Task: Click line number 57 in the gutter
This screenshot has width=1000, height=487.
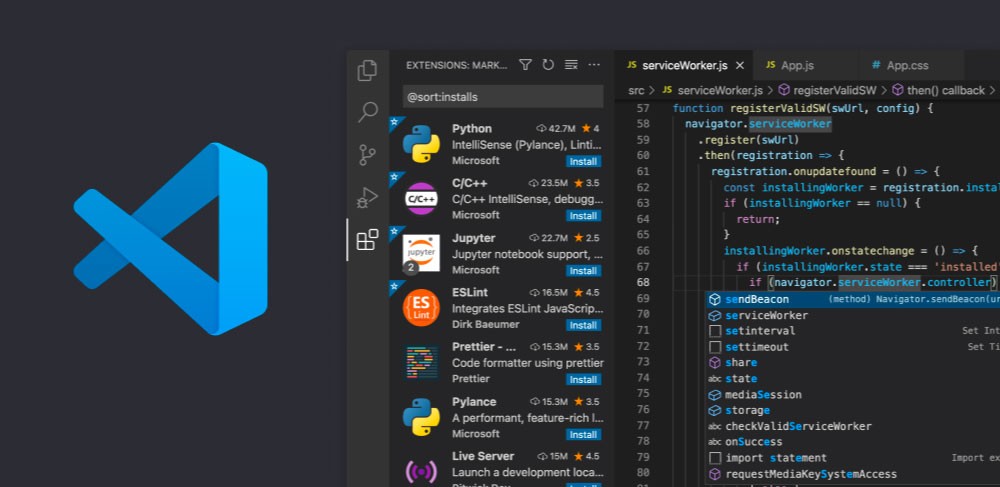Action: (643, 108)
